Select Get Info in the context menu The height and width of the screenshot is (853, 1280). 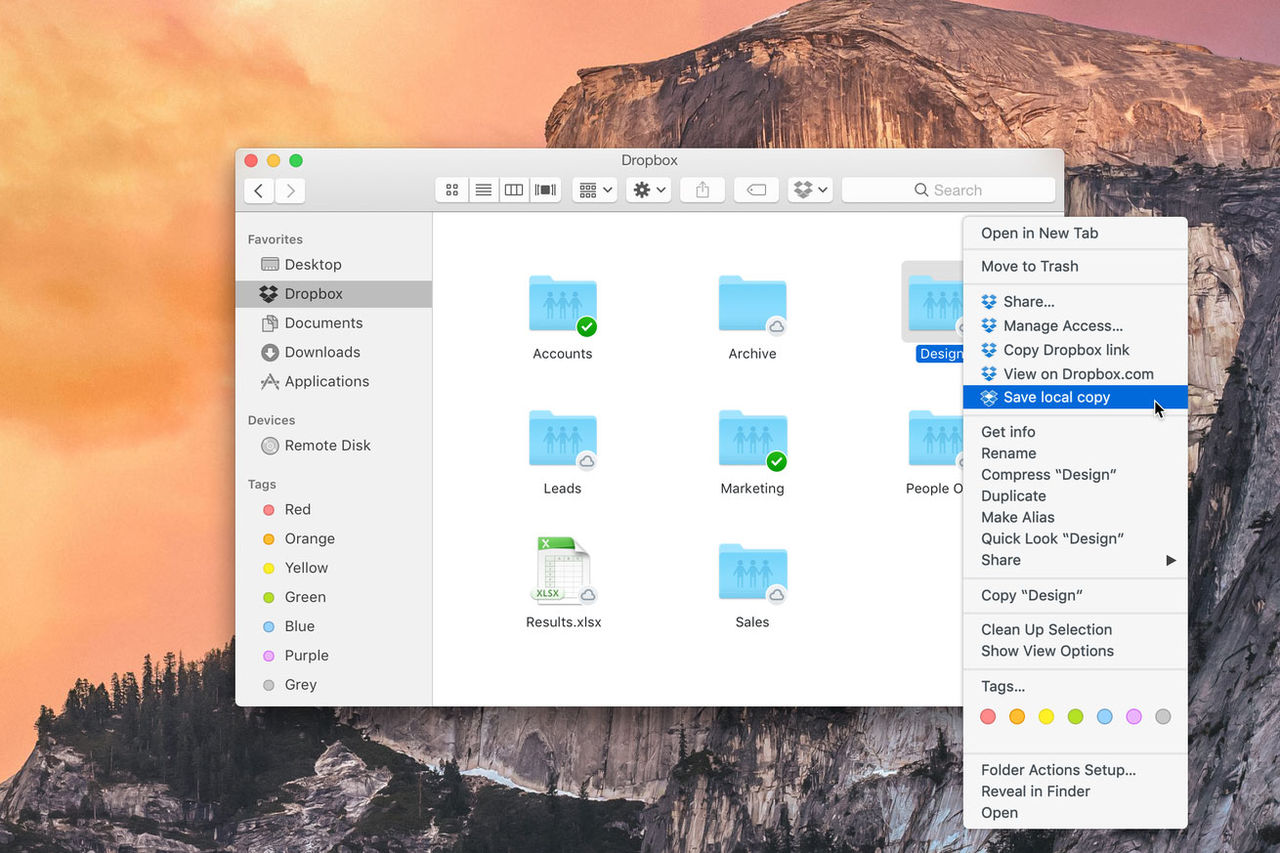point(1007,431)
